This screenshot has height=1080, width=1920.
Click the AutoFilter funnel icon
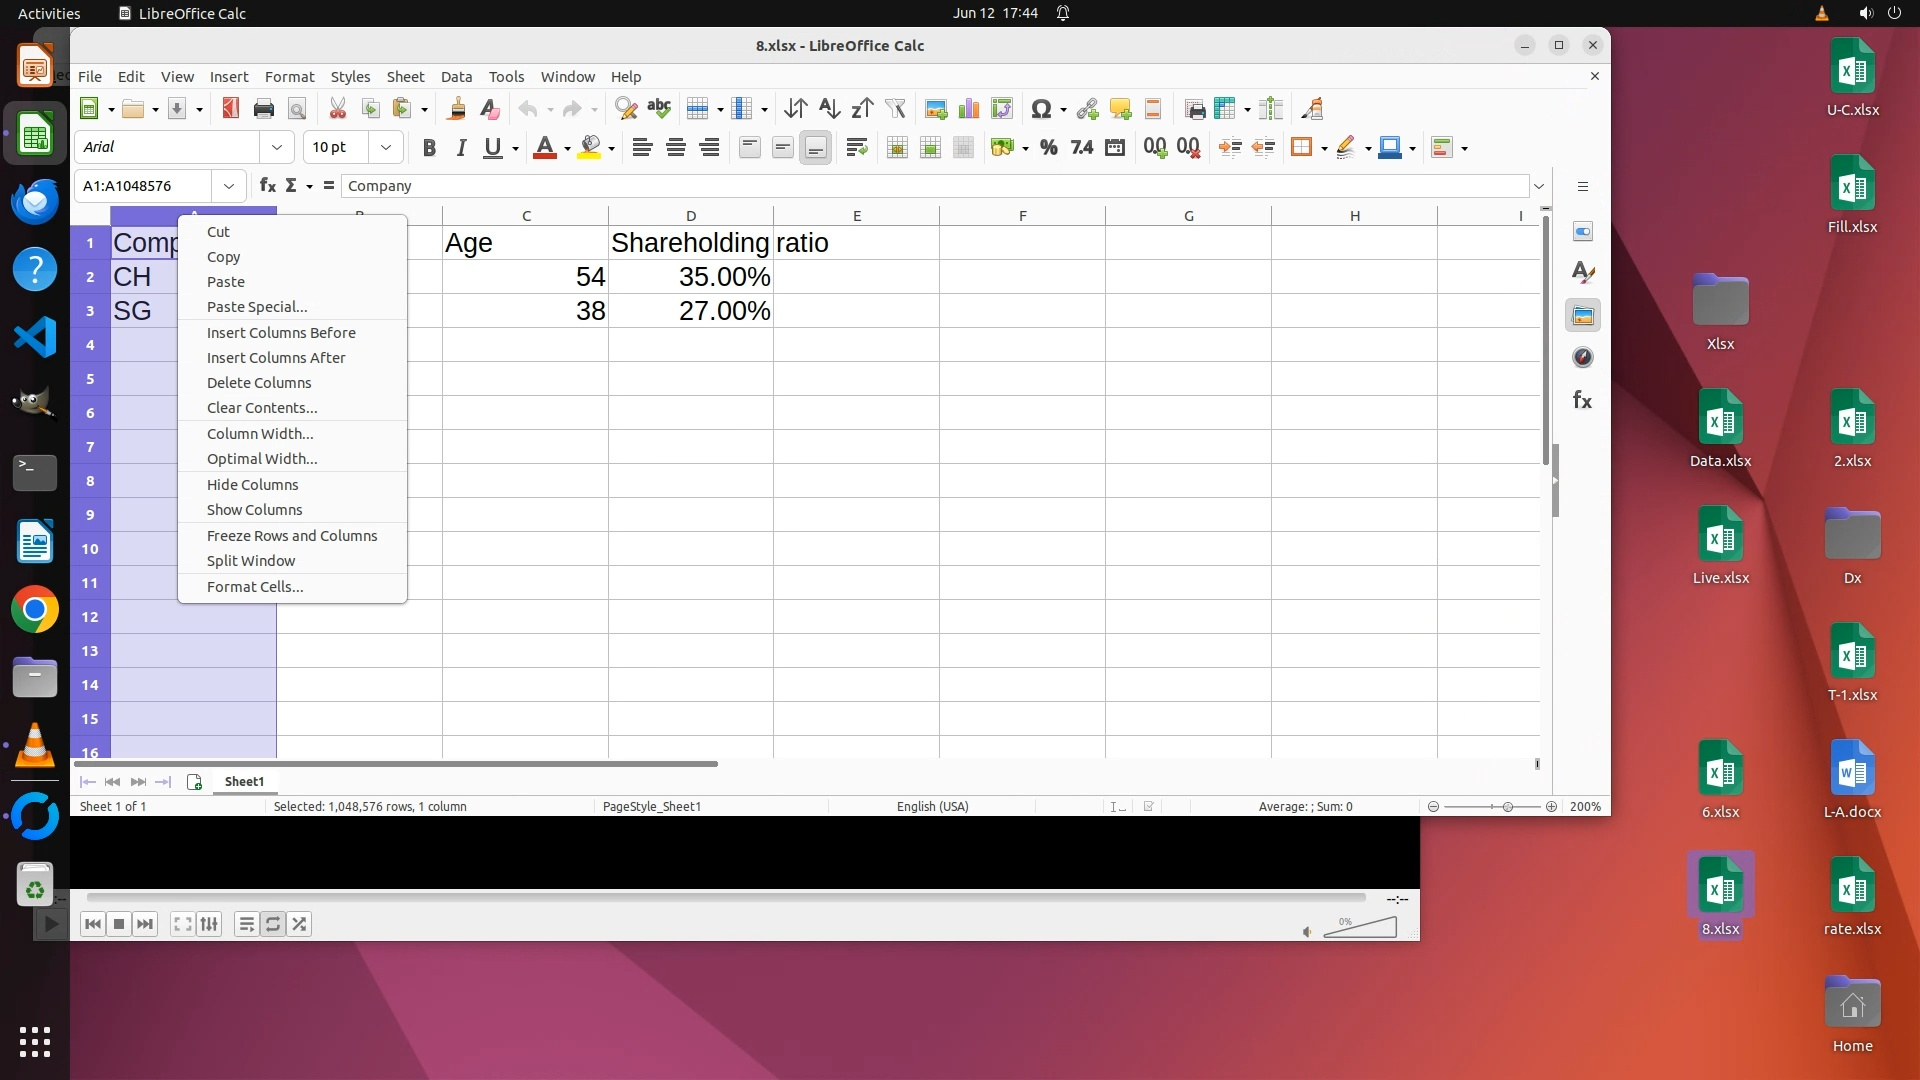tap(895, 109)
